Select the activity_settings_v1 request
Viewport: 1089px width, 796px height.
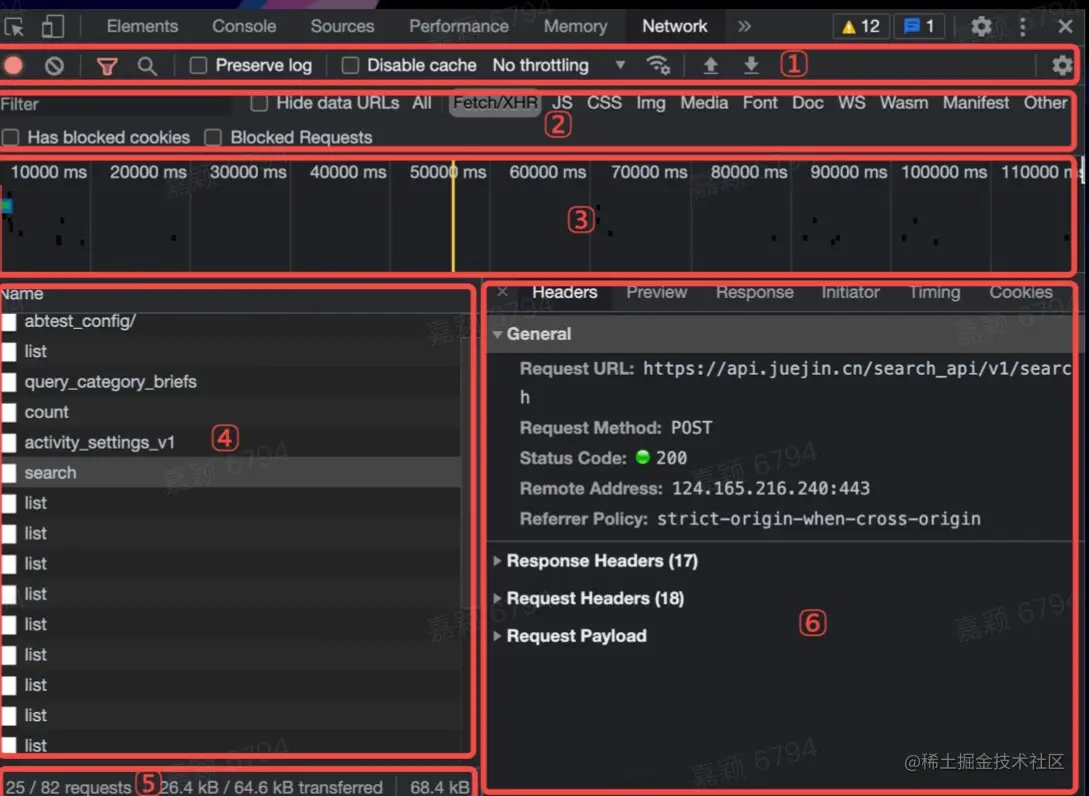tap(231, 442)
